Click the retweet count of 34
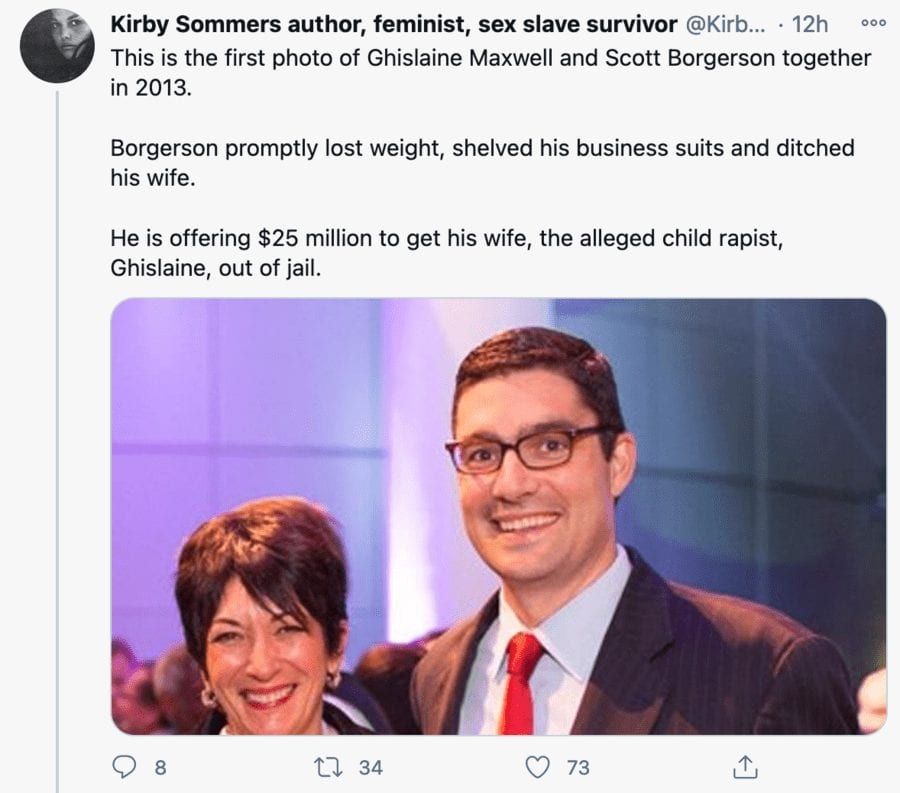 tap(371, 768)
